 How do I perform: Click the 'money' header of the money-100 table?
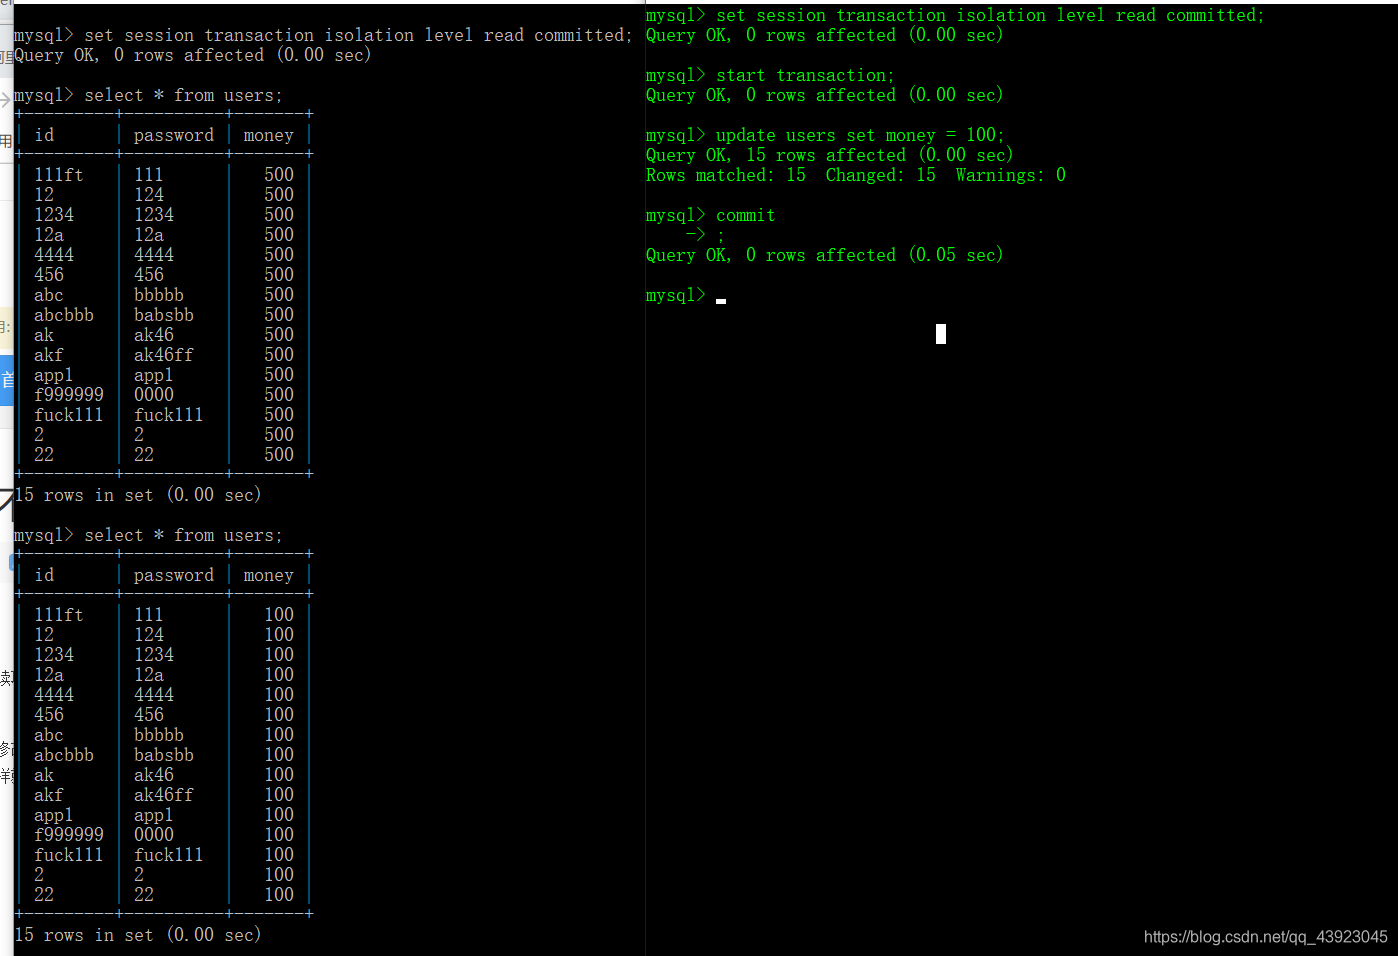[269, 575]
